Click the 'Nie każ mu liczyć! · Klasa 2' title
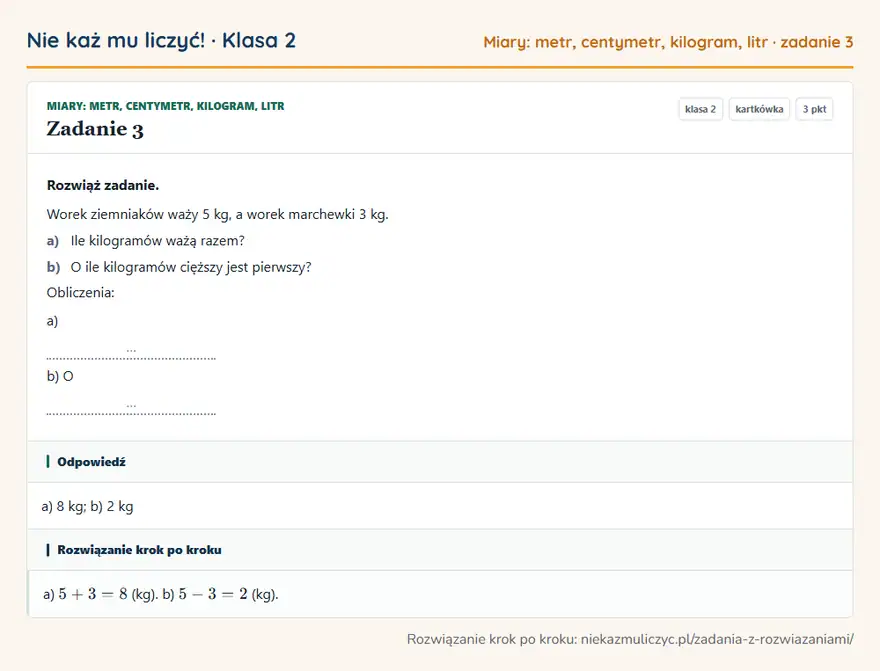Viewport: 880px width, 671px height. [x=161, y=40]
